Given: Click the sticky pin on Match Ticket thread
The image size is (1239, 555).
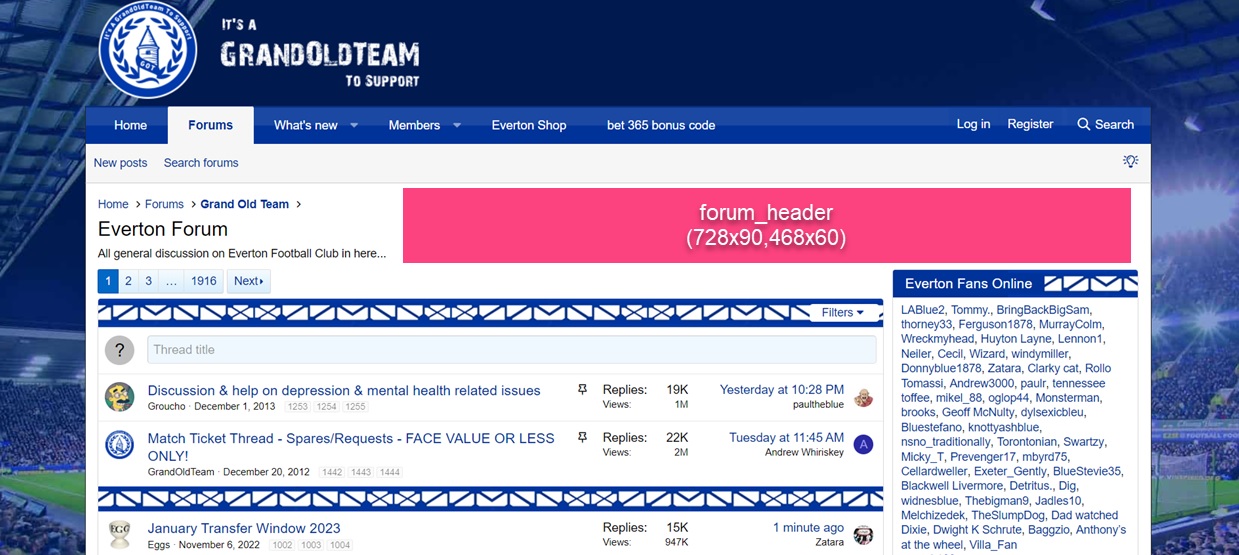Looking at the screenshot, I should coord(582,438).
